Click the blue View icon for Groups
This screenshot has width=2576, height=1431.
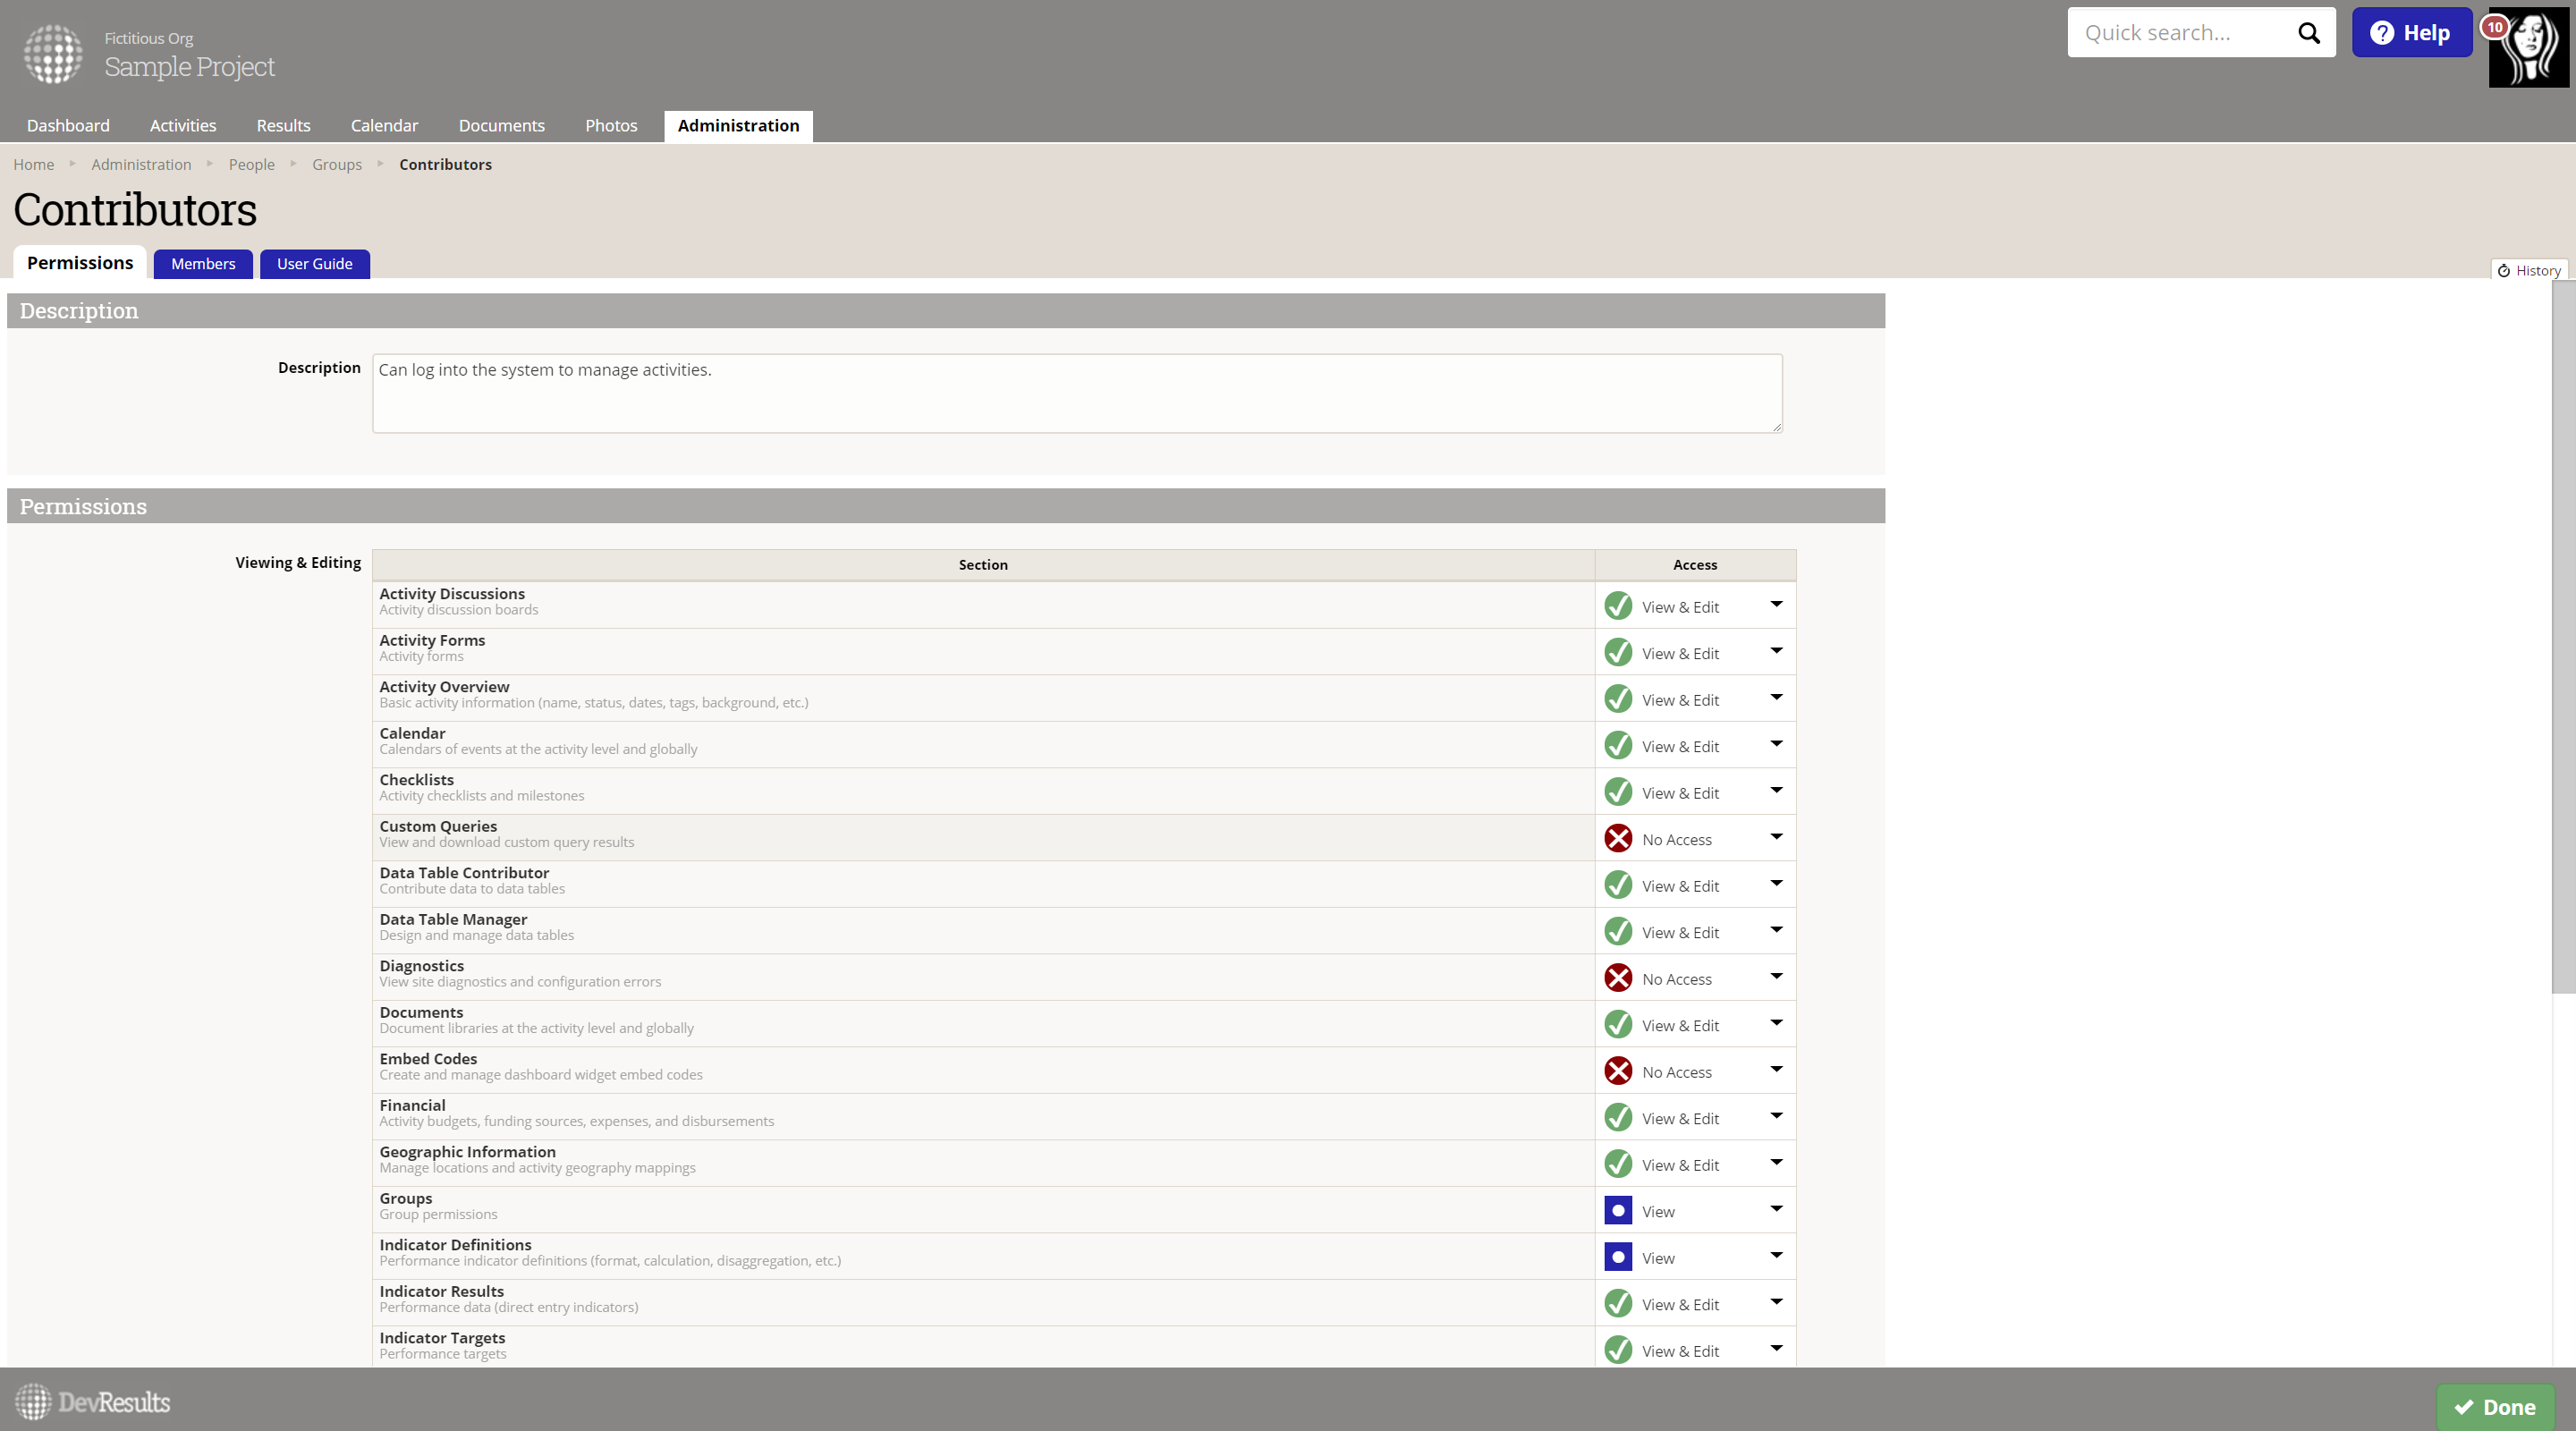(1618, 1210)
